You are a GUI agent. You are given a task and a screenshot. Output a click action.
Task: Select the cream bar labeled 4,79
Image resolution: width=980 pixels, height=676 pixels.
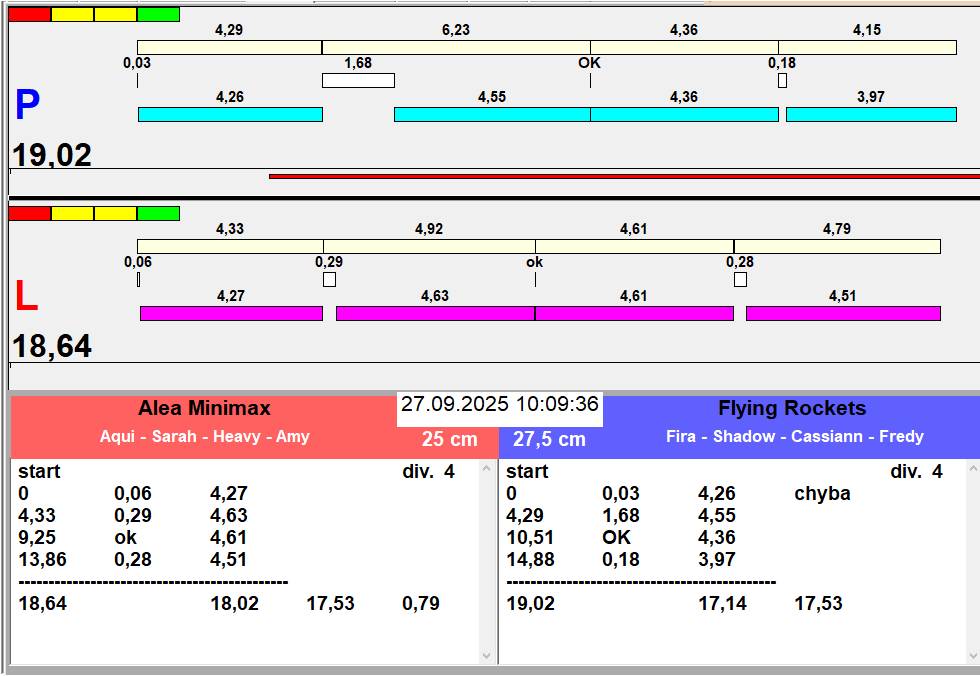(x=838, y=246)
